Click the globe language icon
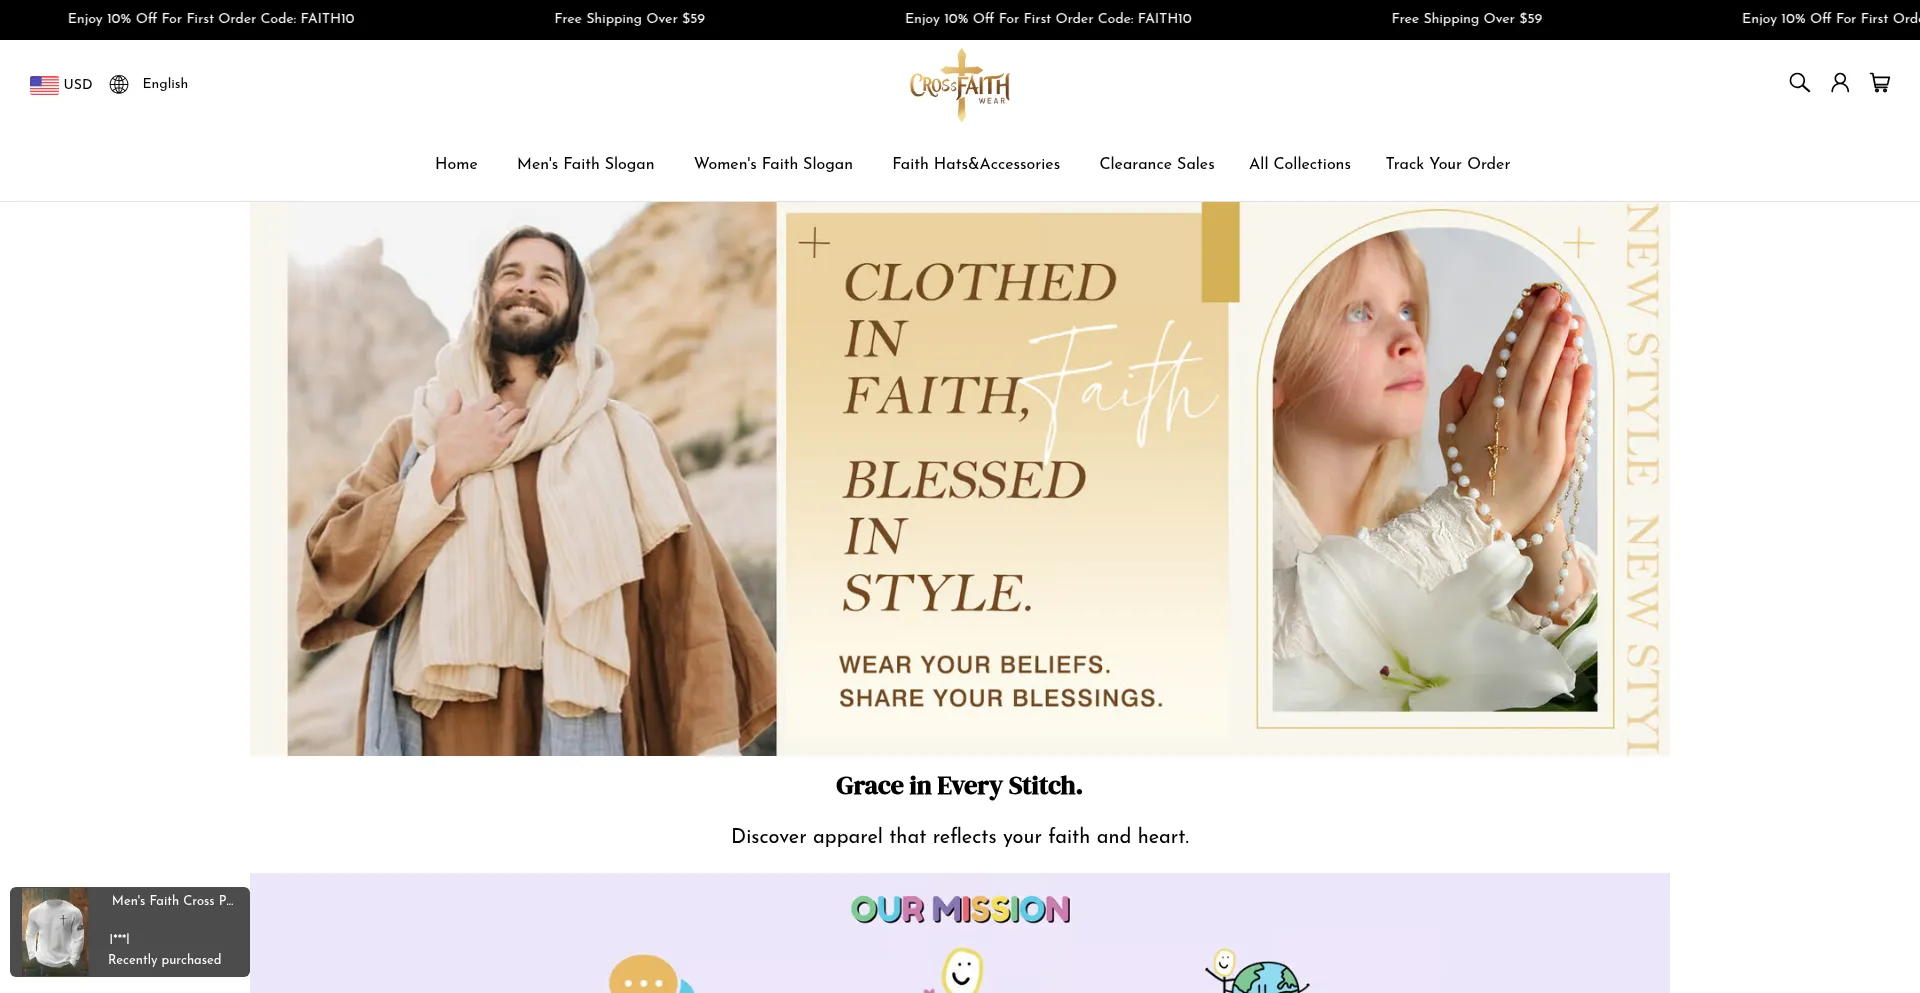Screen dimensions: 1920x993 [119, 84]
